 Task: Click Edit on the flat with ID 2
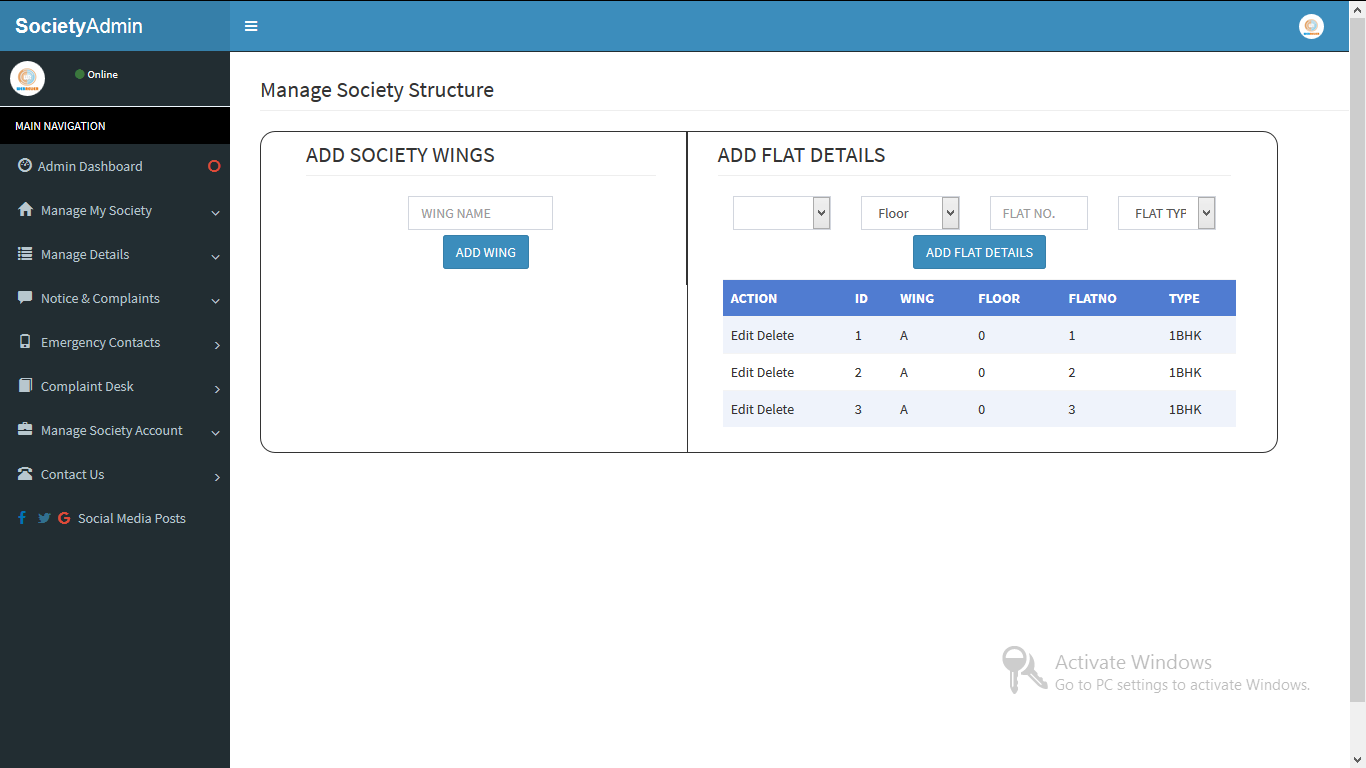740,372
